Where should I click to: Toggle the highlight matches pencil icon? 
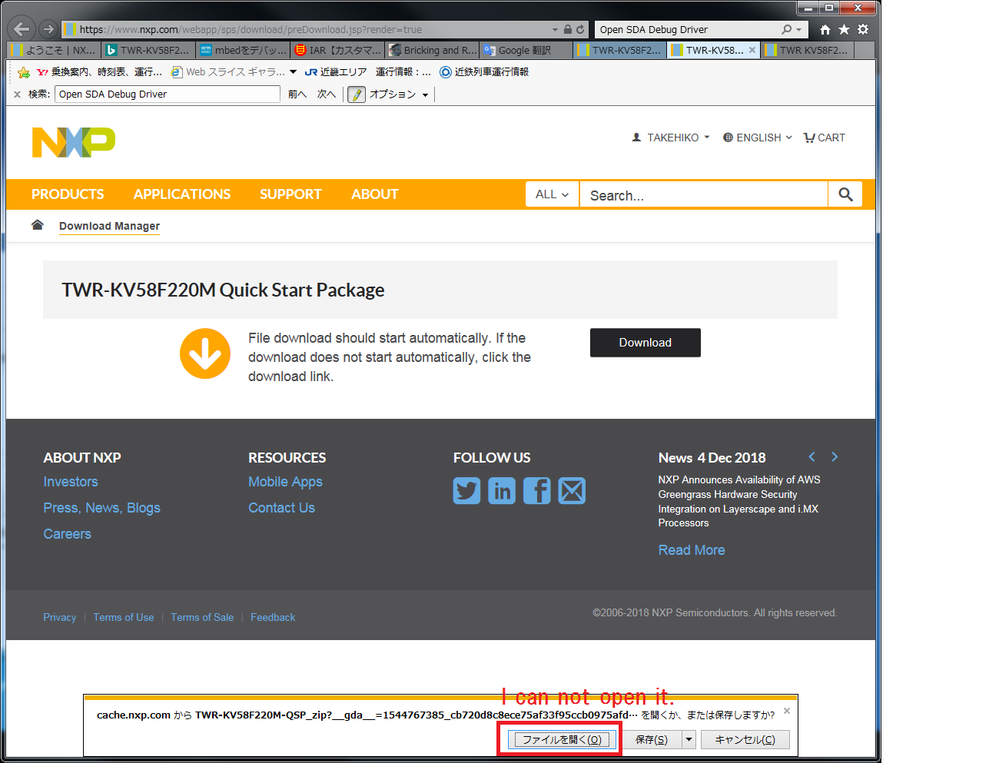point(356,94)
